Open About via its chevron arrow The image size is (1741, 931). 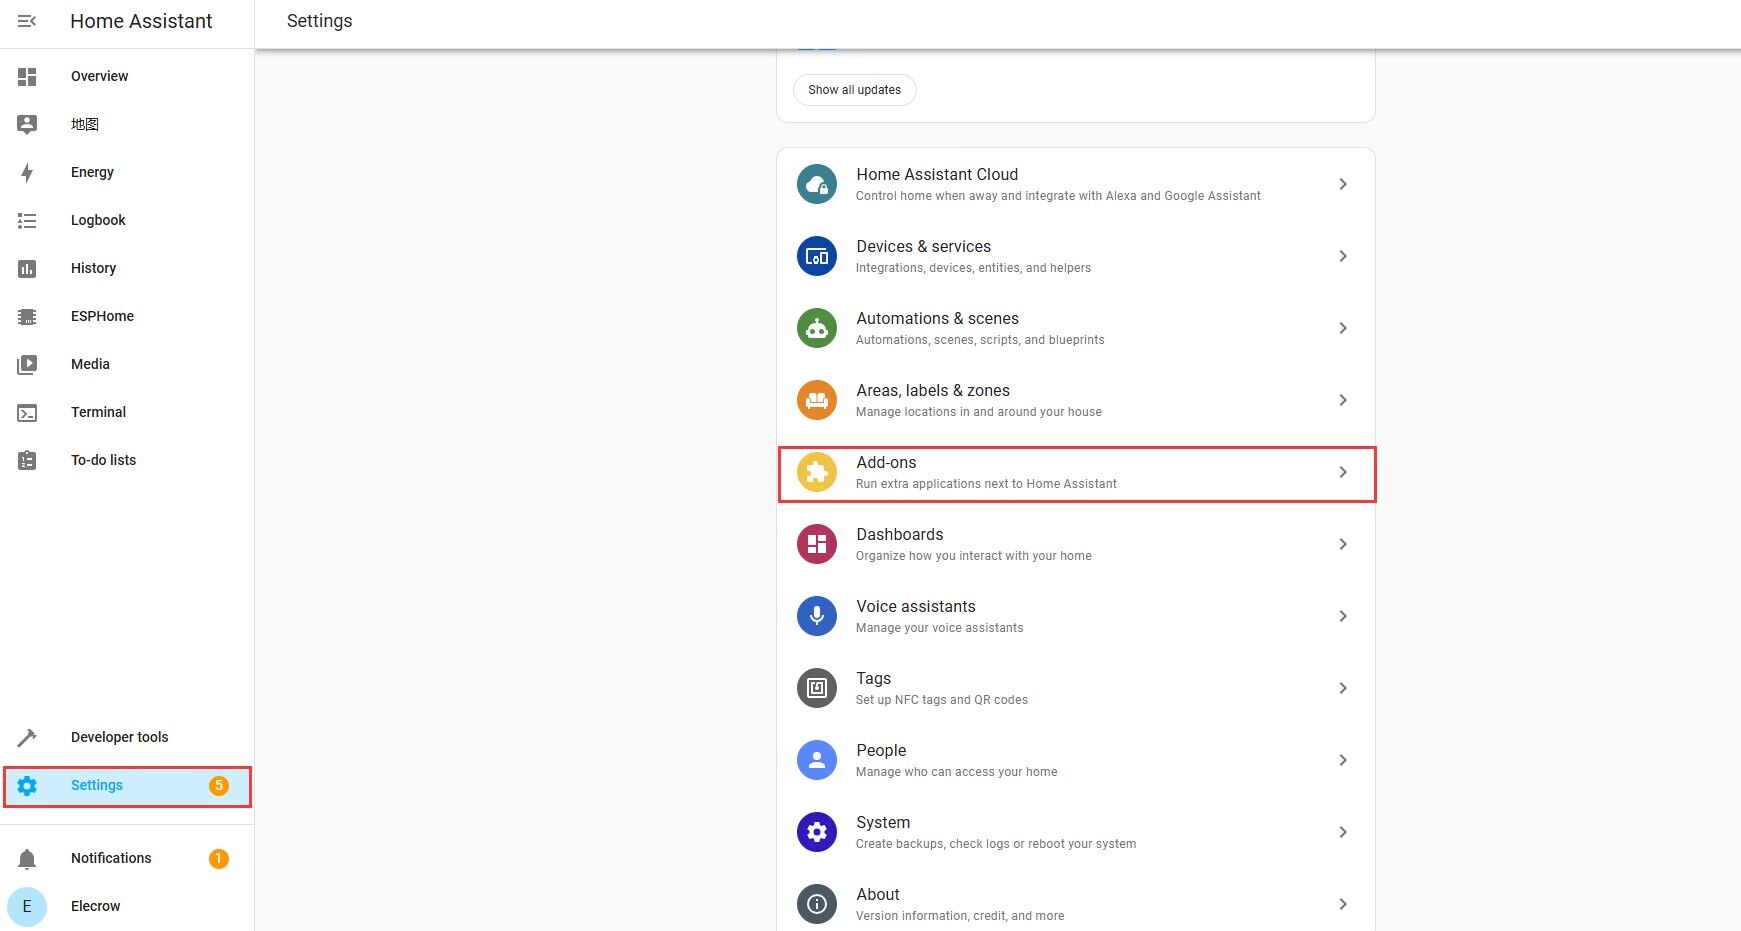tap(1343, 904)
